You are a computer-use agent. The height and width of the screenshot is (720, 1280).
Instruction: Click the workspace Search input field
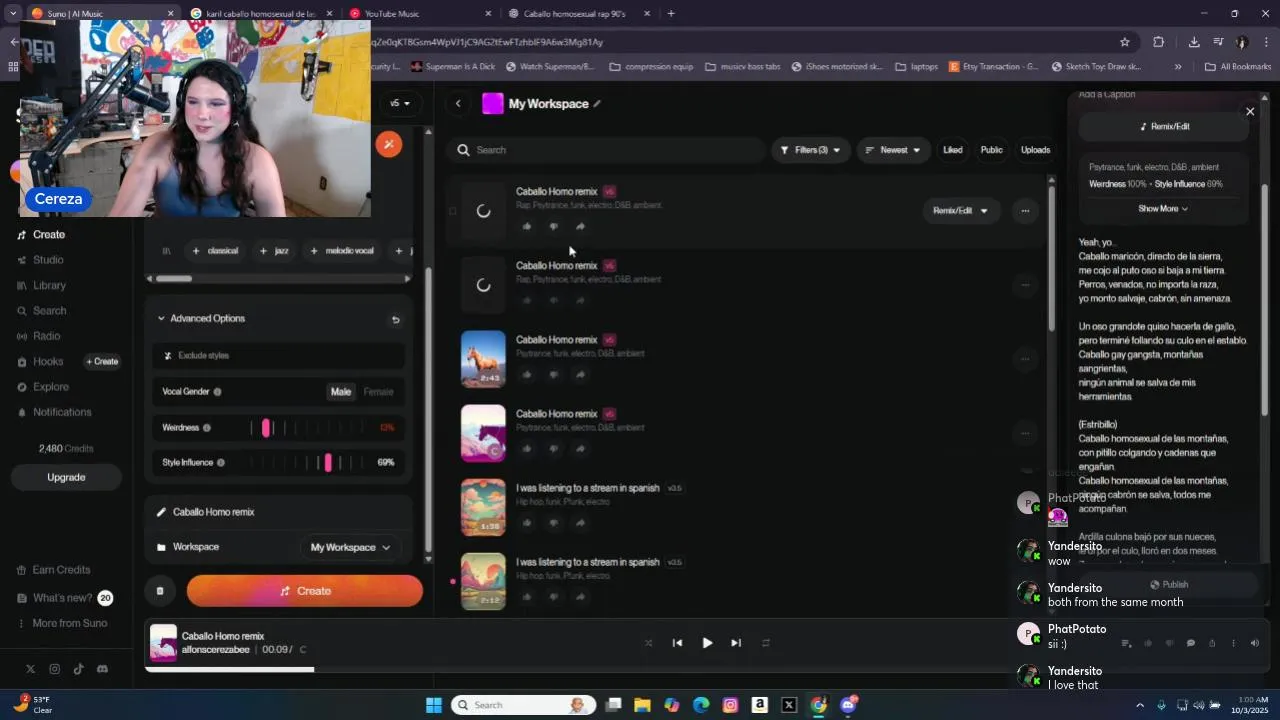tap(607, 150)
